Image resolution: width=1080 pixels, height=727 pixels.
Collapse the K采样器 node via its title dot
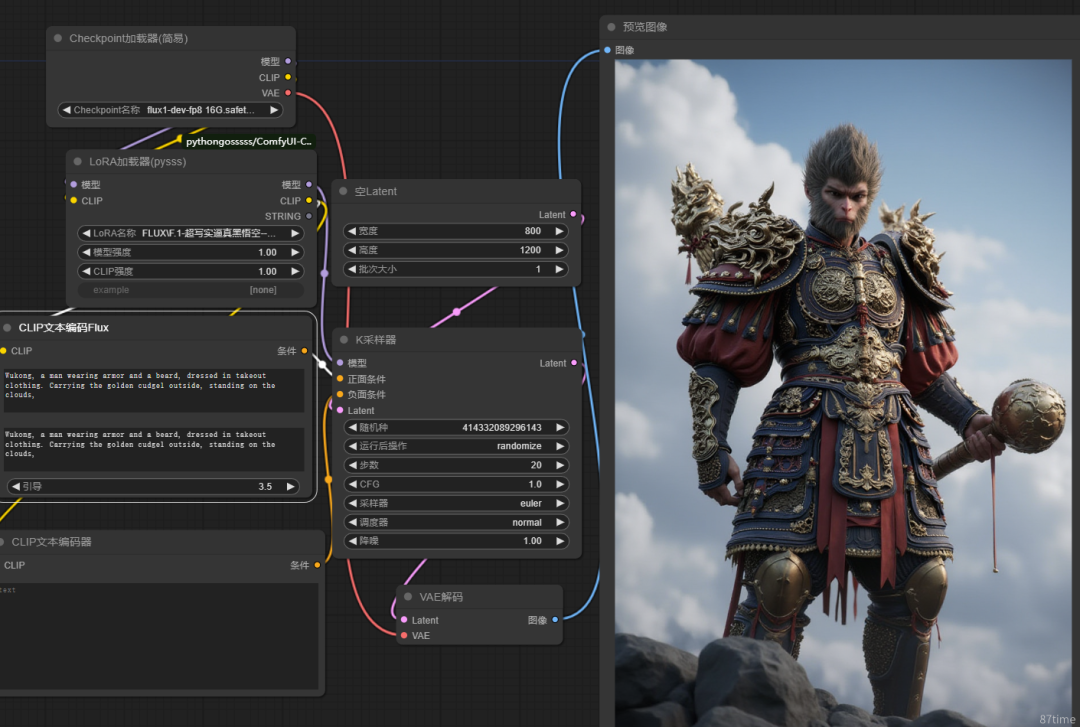(344, 340)
